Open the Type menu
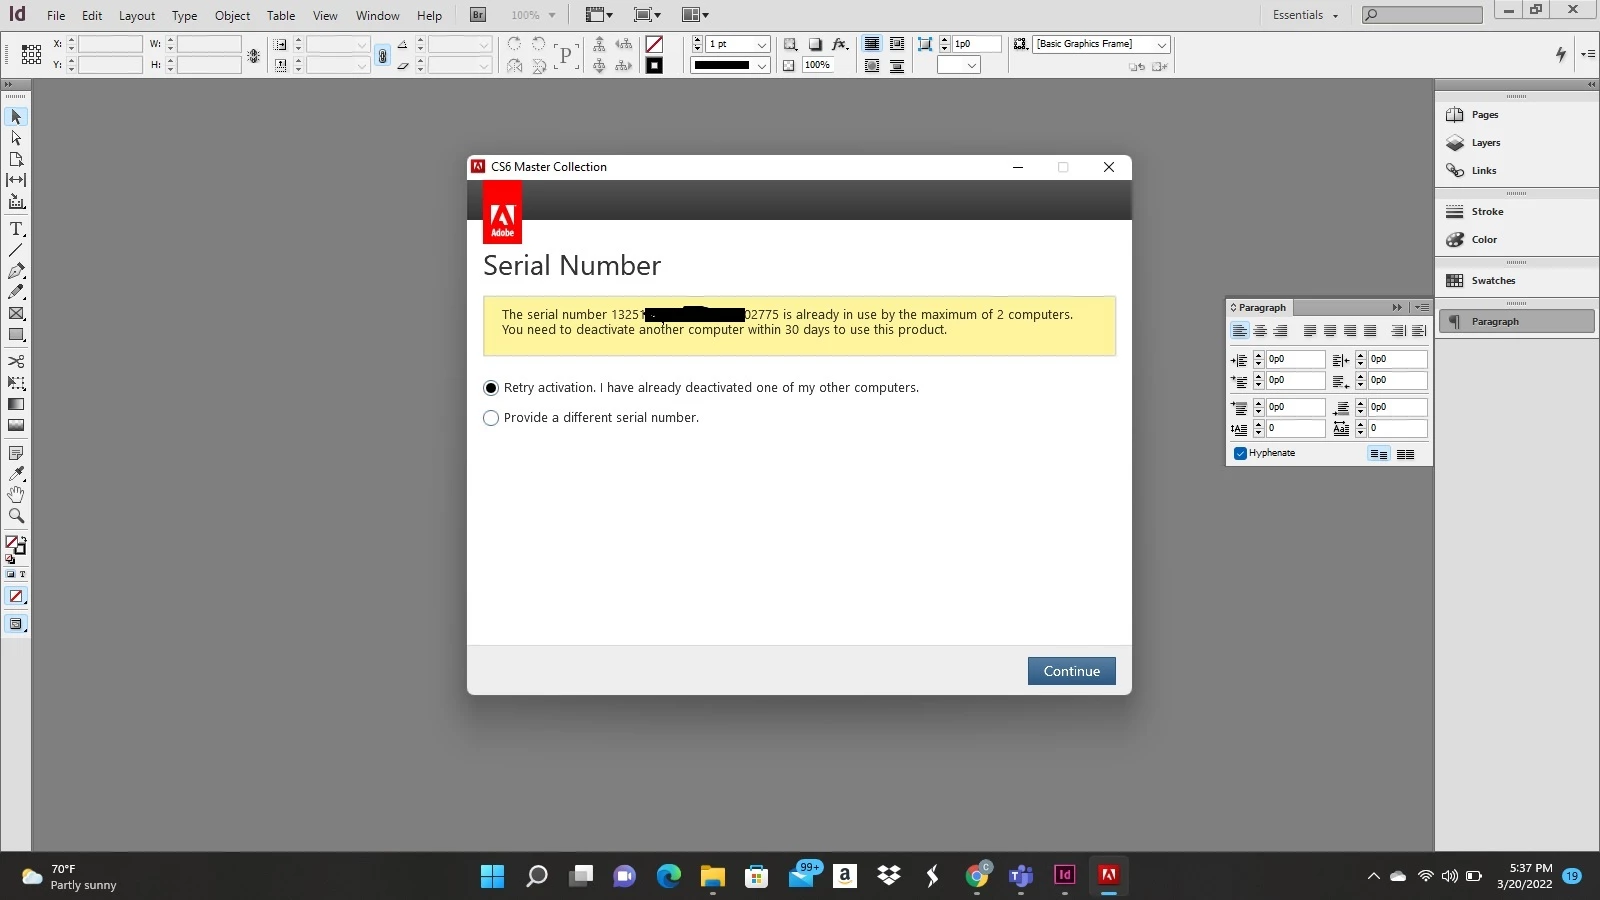This screenshot has width=1600, height=900. click(x=184, y=15)
